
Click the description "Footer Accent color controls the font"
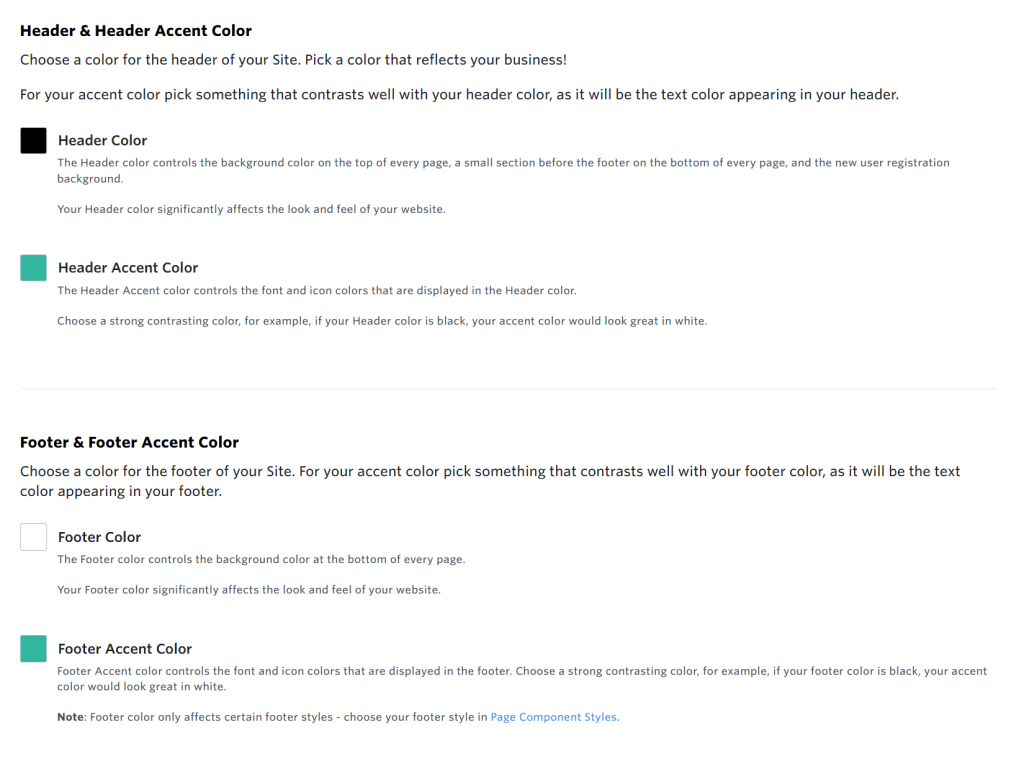click(521, 671)
